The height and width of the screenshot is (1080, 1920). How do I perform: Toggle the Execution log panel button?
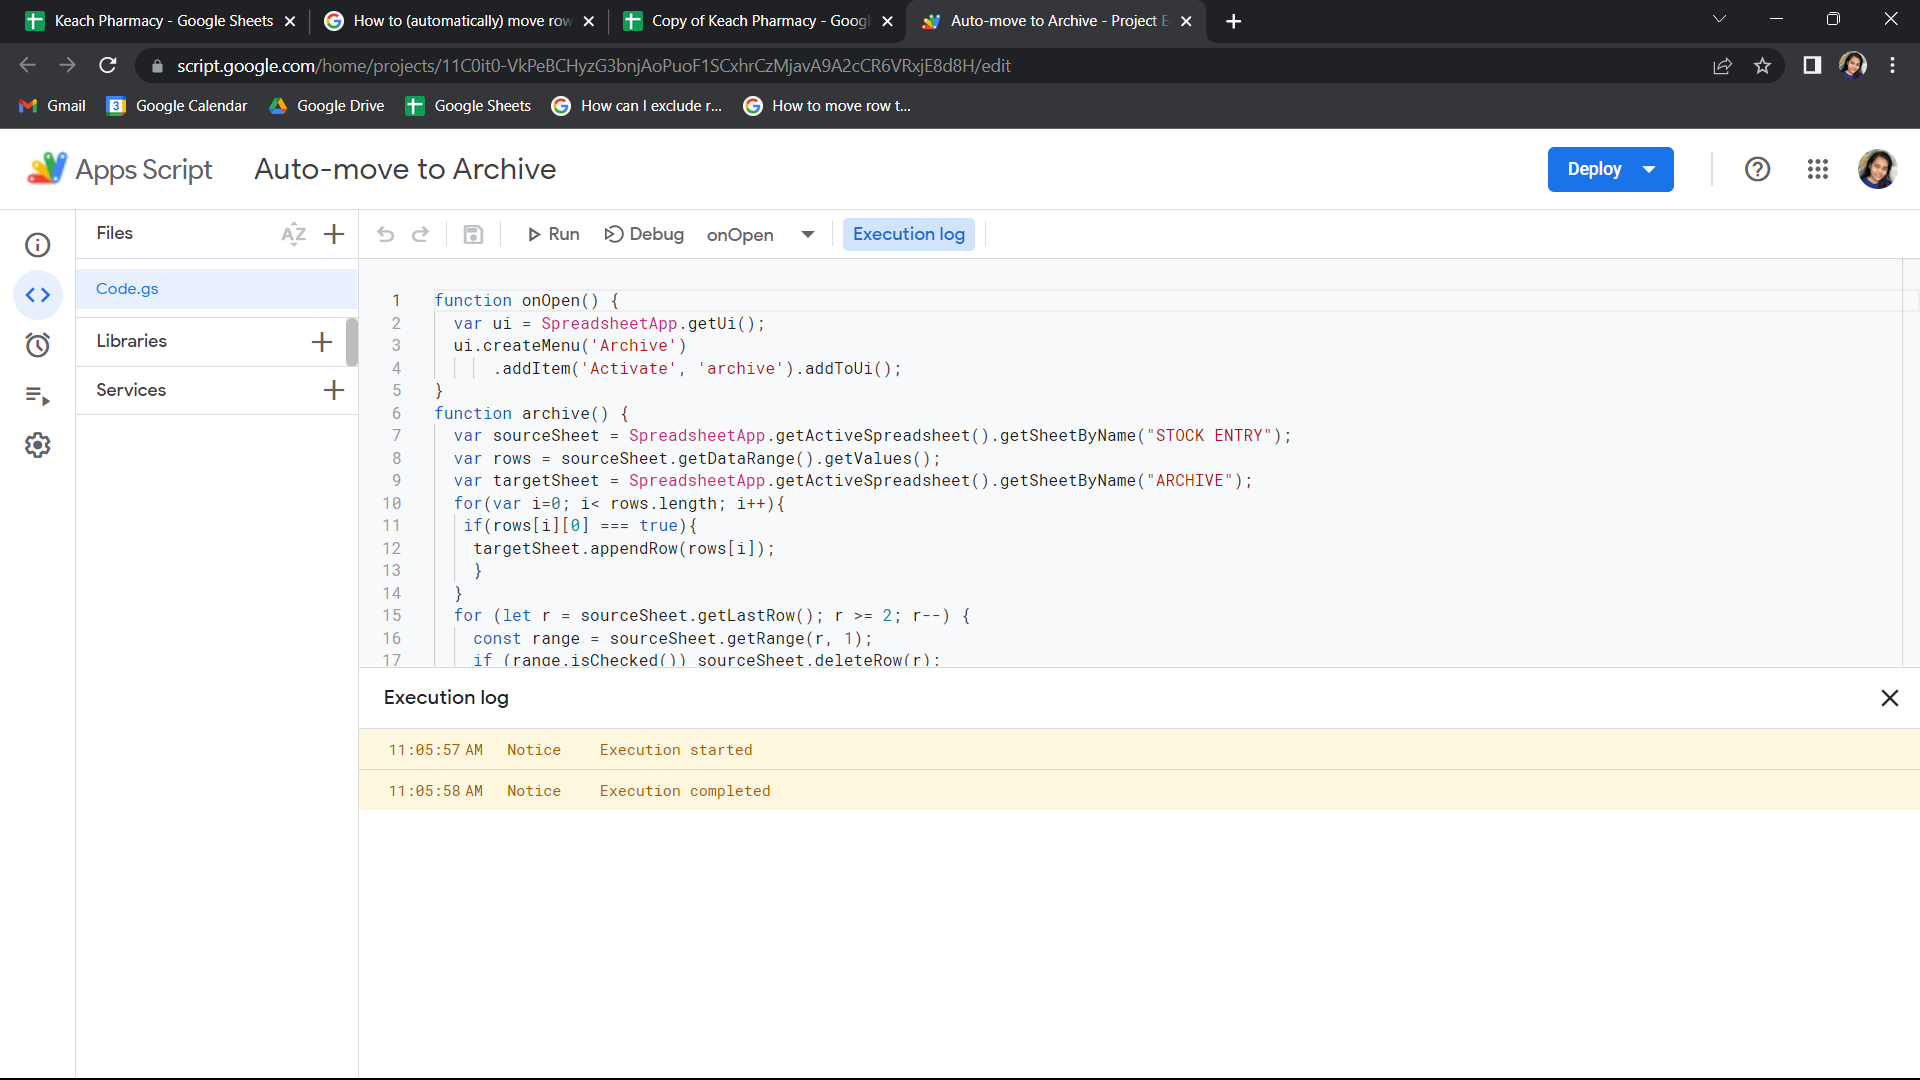908,234
